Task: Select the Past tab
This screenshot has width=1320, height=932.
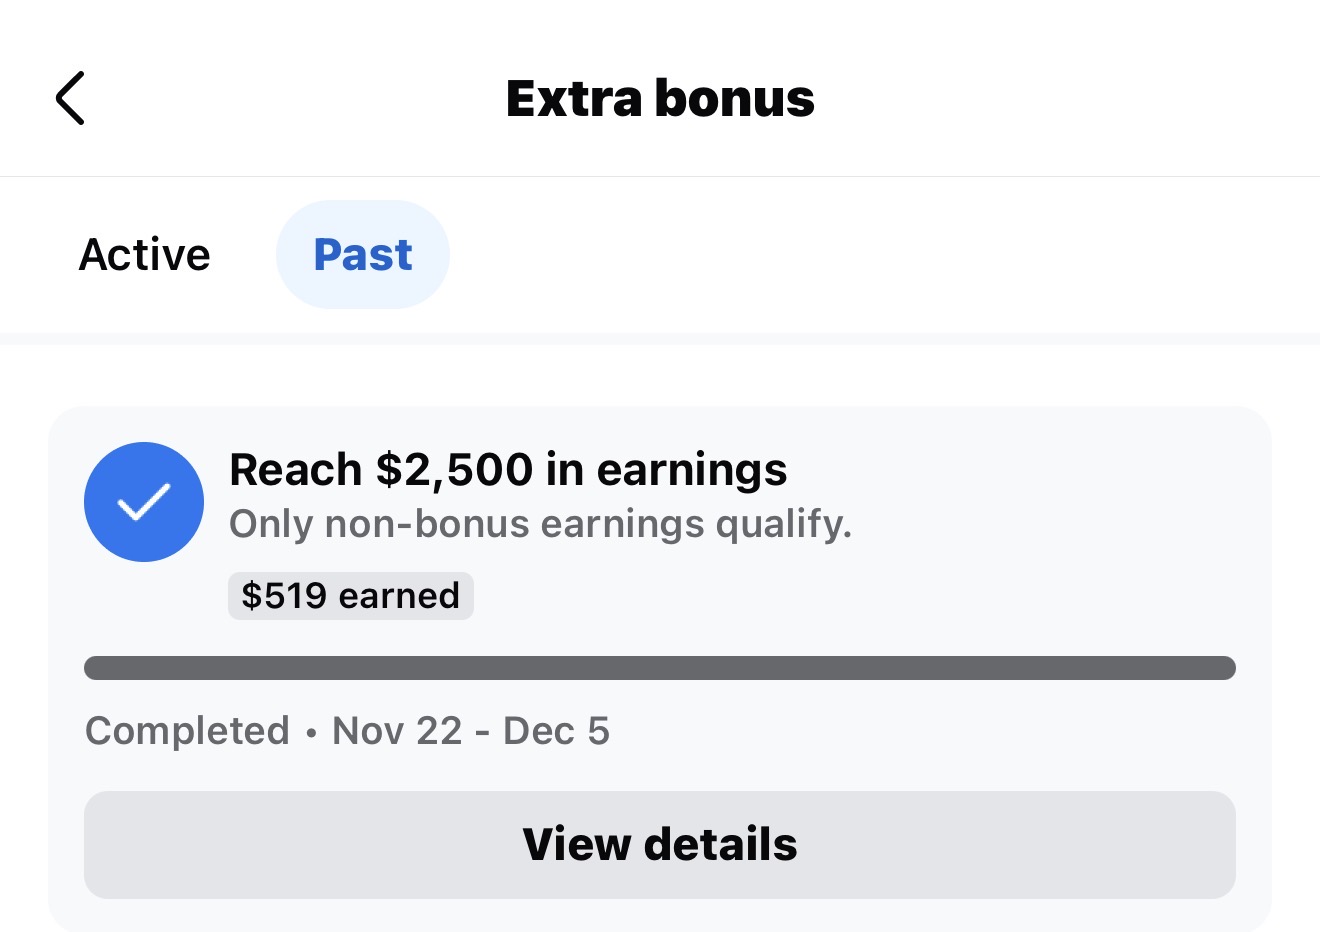Action: [362, 255]
